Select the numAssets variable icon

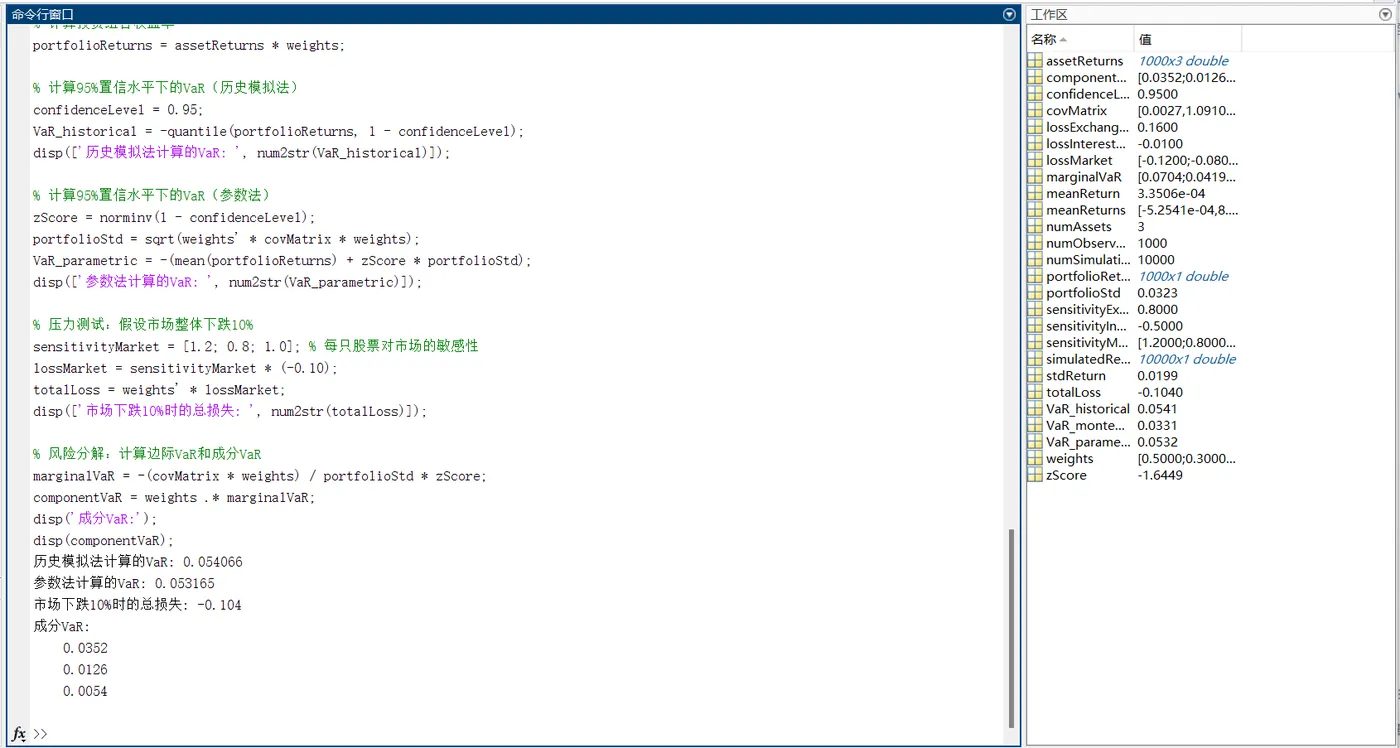click(1036, 227)
